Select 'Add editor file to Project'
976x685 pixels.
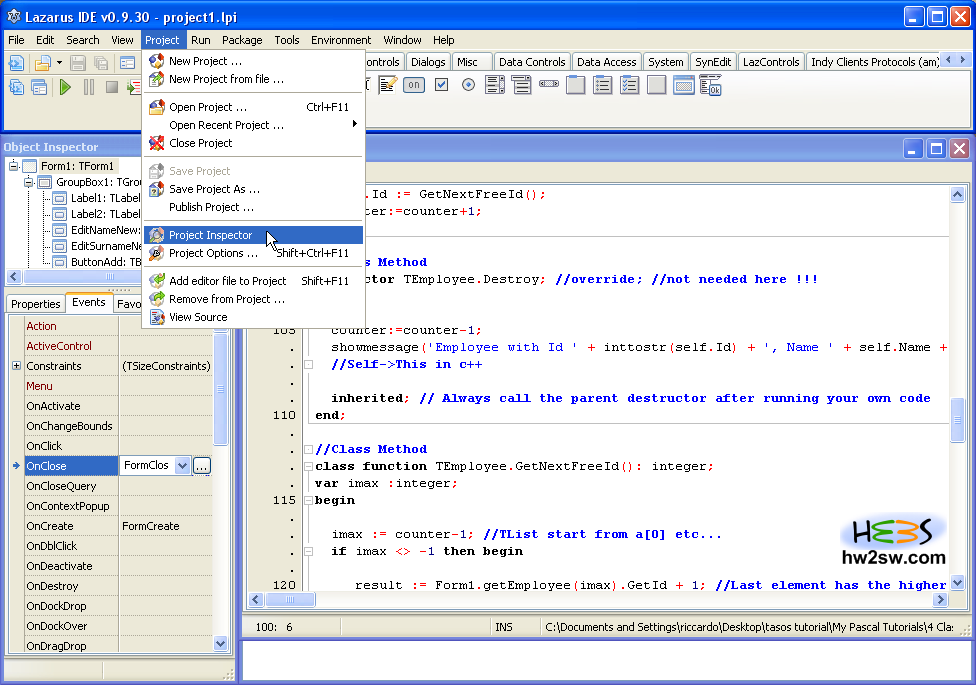click(253, 281)
